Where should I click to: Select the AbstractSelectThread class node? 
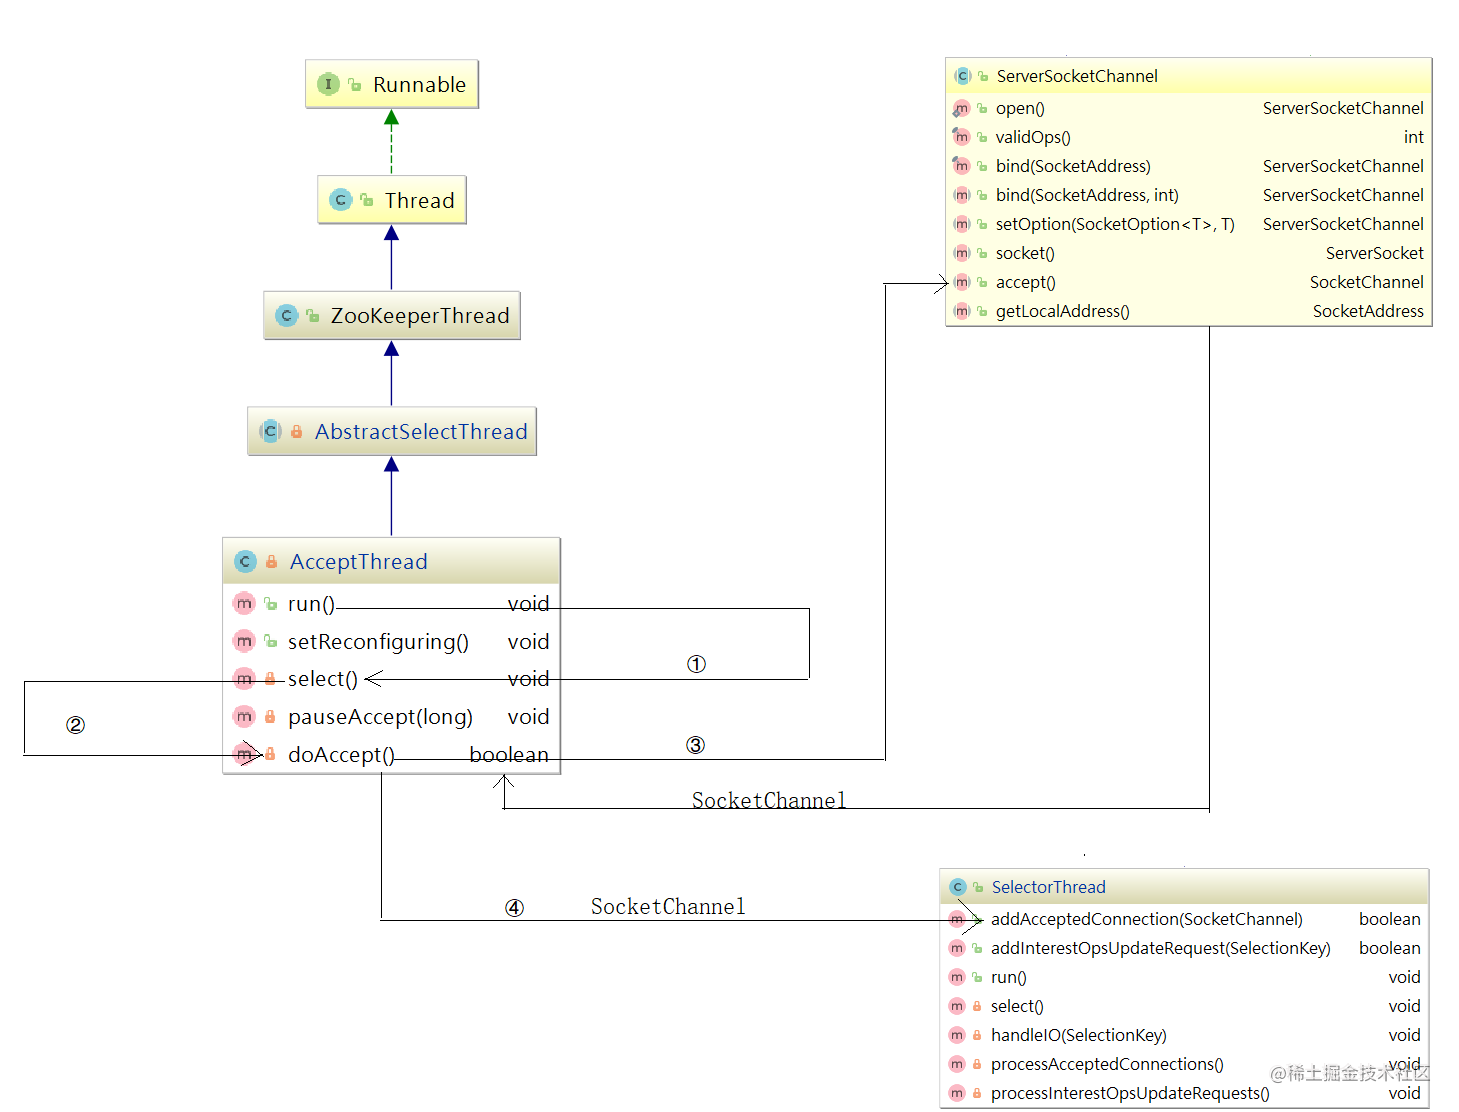pyautogui.click(x=392, y=431)
